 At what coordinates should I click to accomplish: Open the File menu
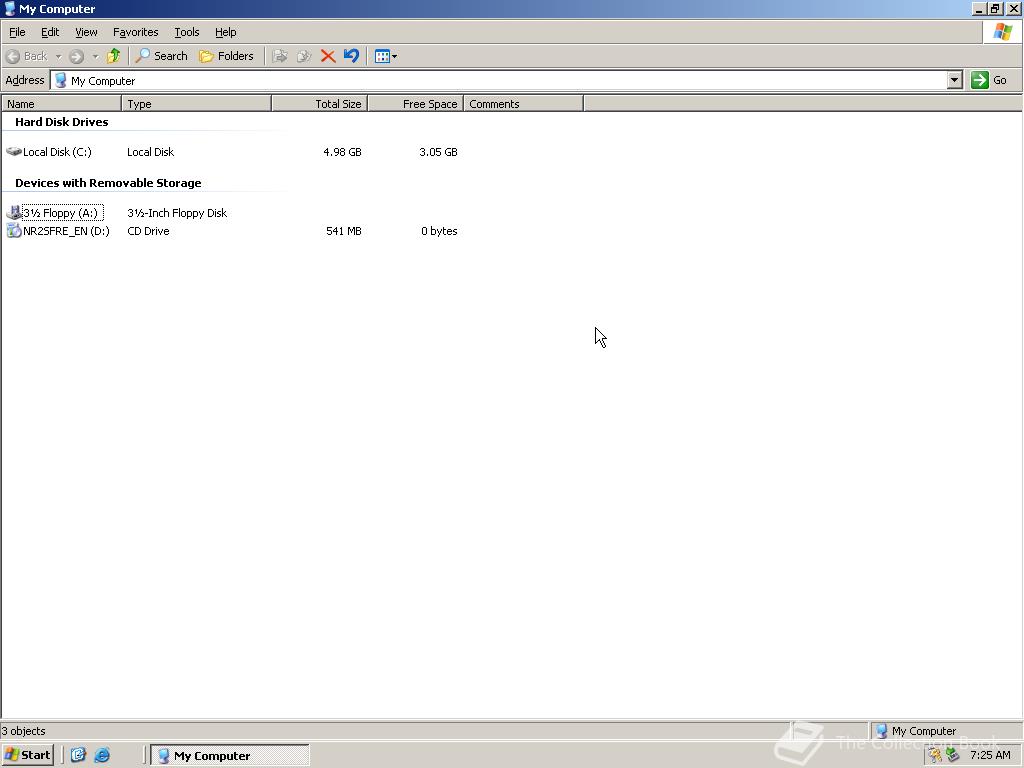(17, 32)
